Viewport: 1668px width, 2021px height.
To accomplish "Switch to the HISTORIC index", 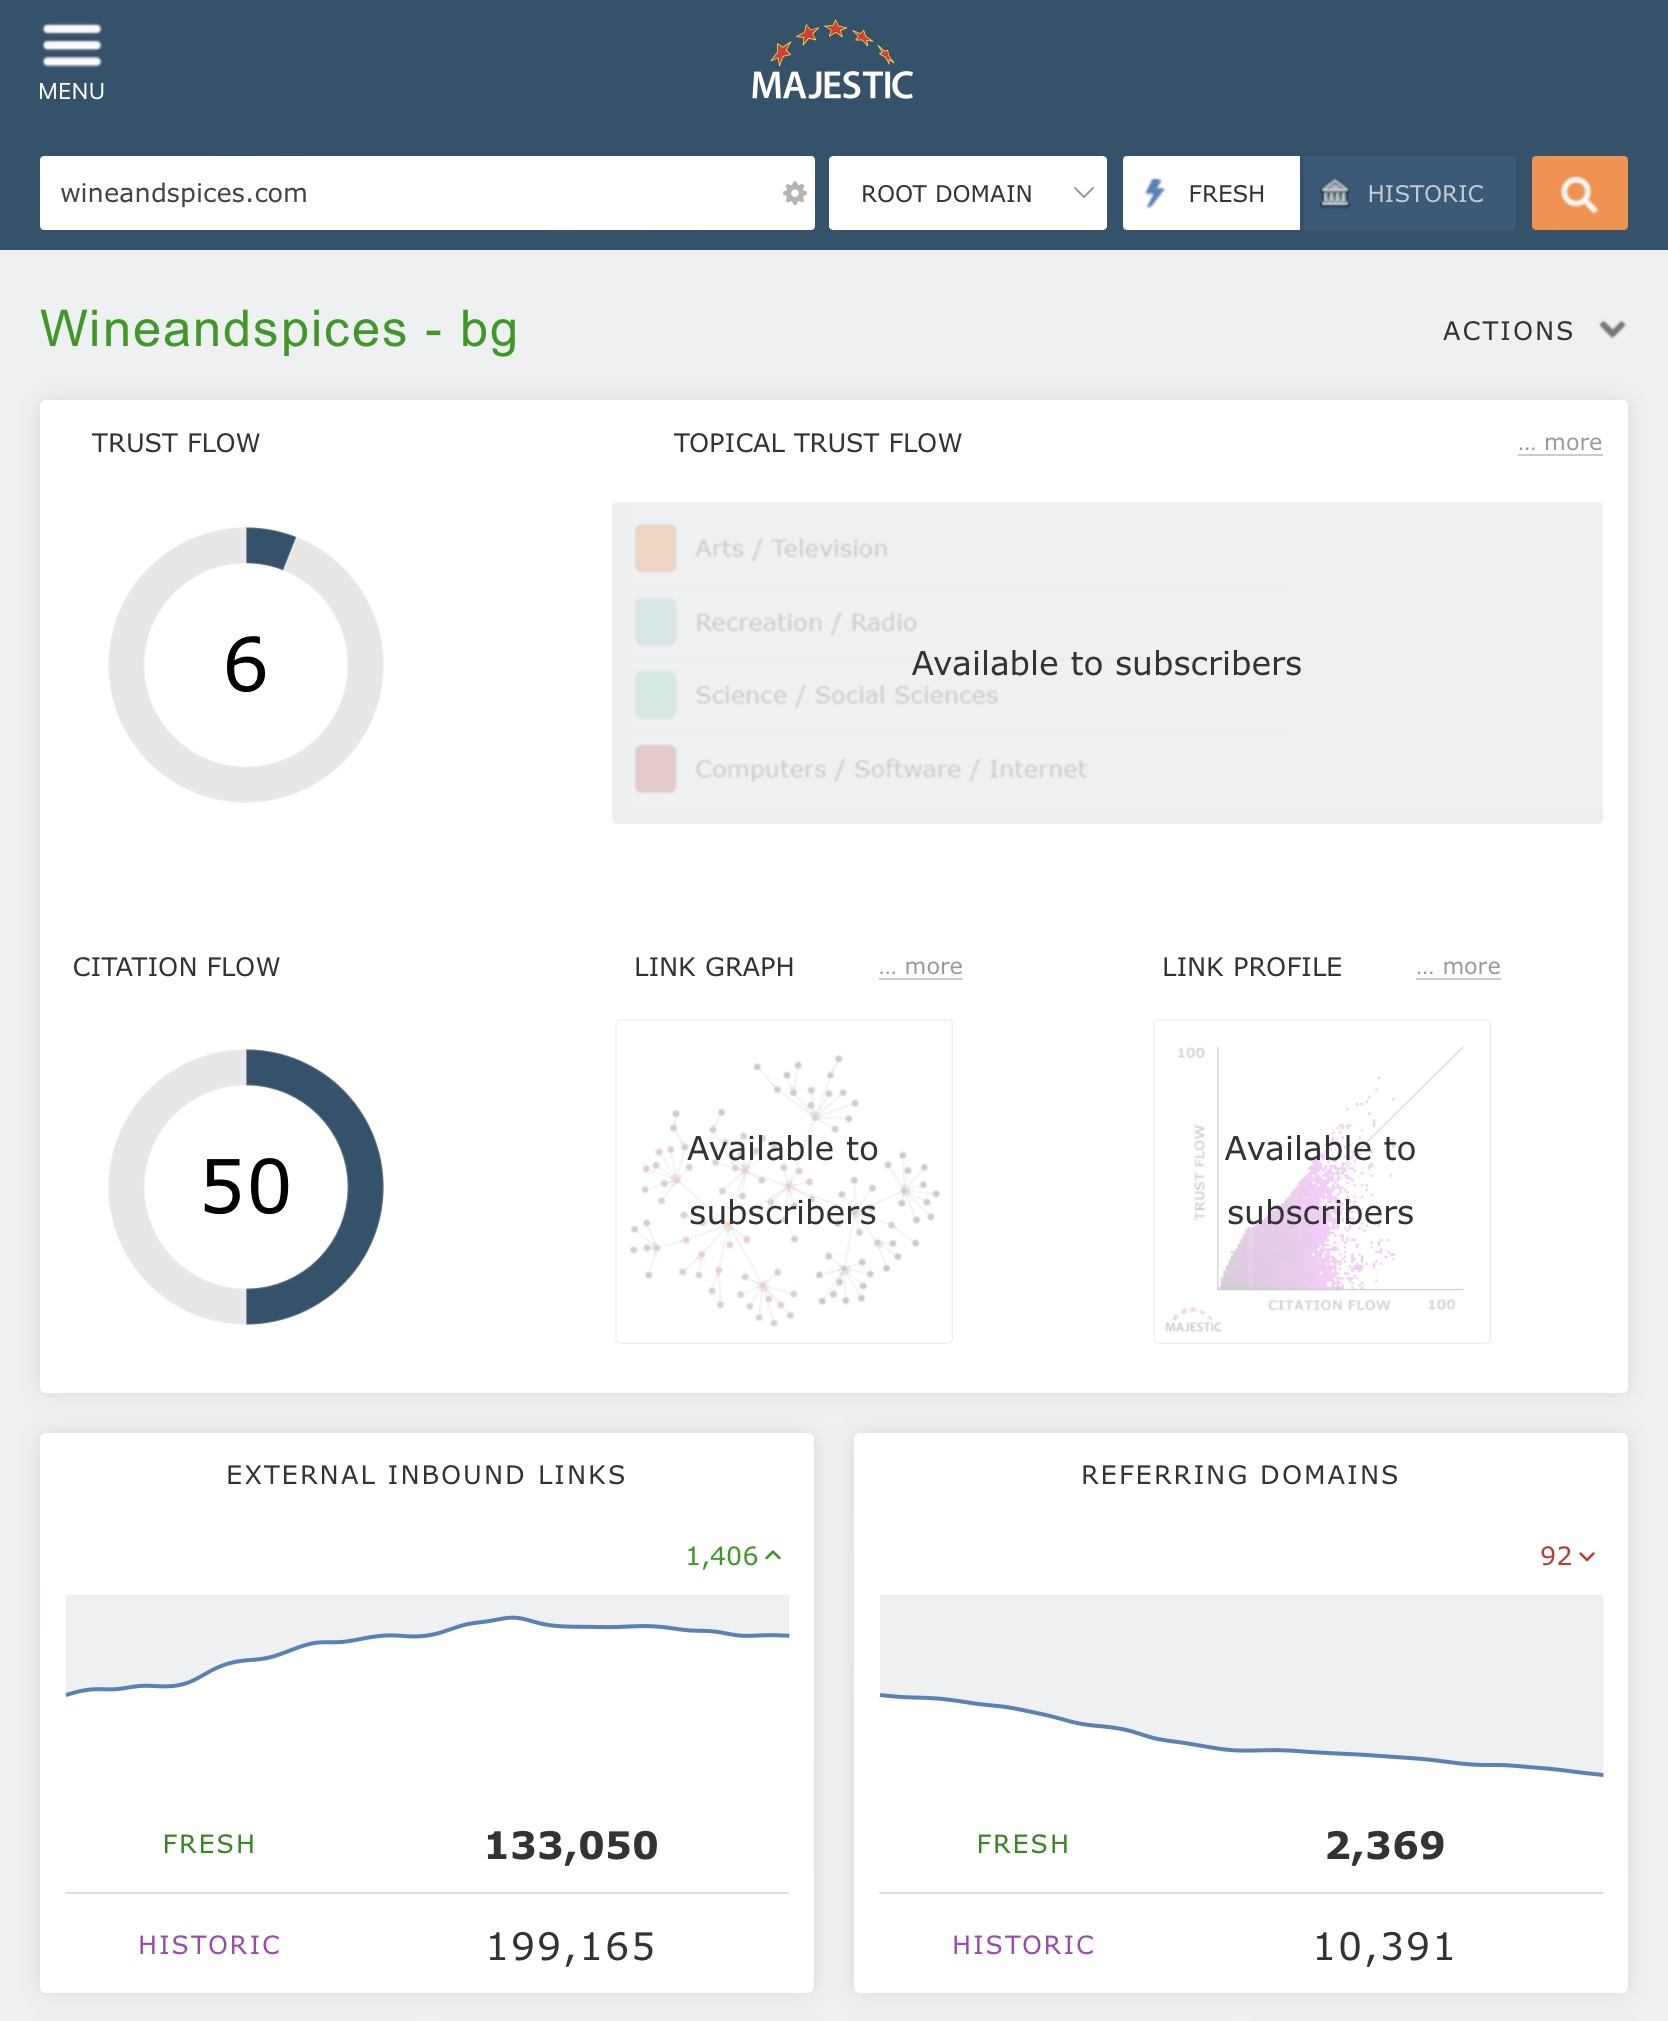I will [x=1408, y=193].
